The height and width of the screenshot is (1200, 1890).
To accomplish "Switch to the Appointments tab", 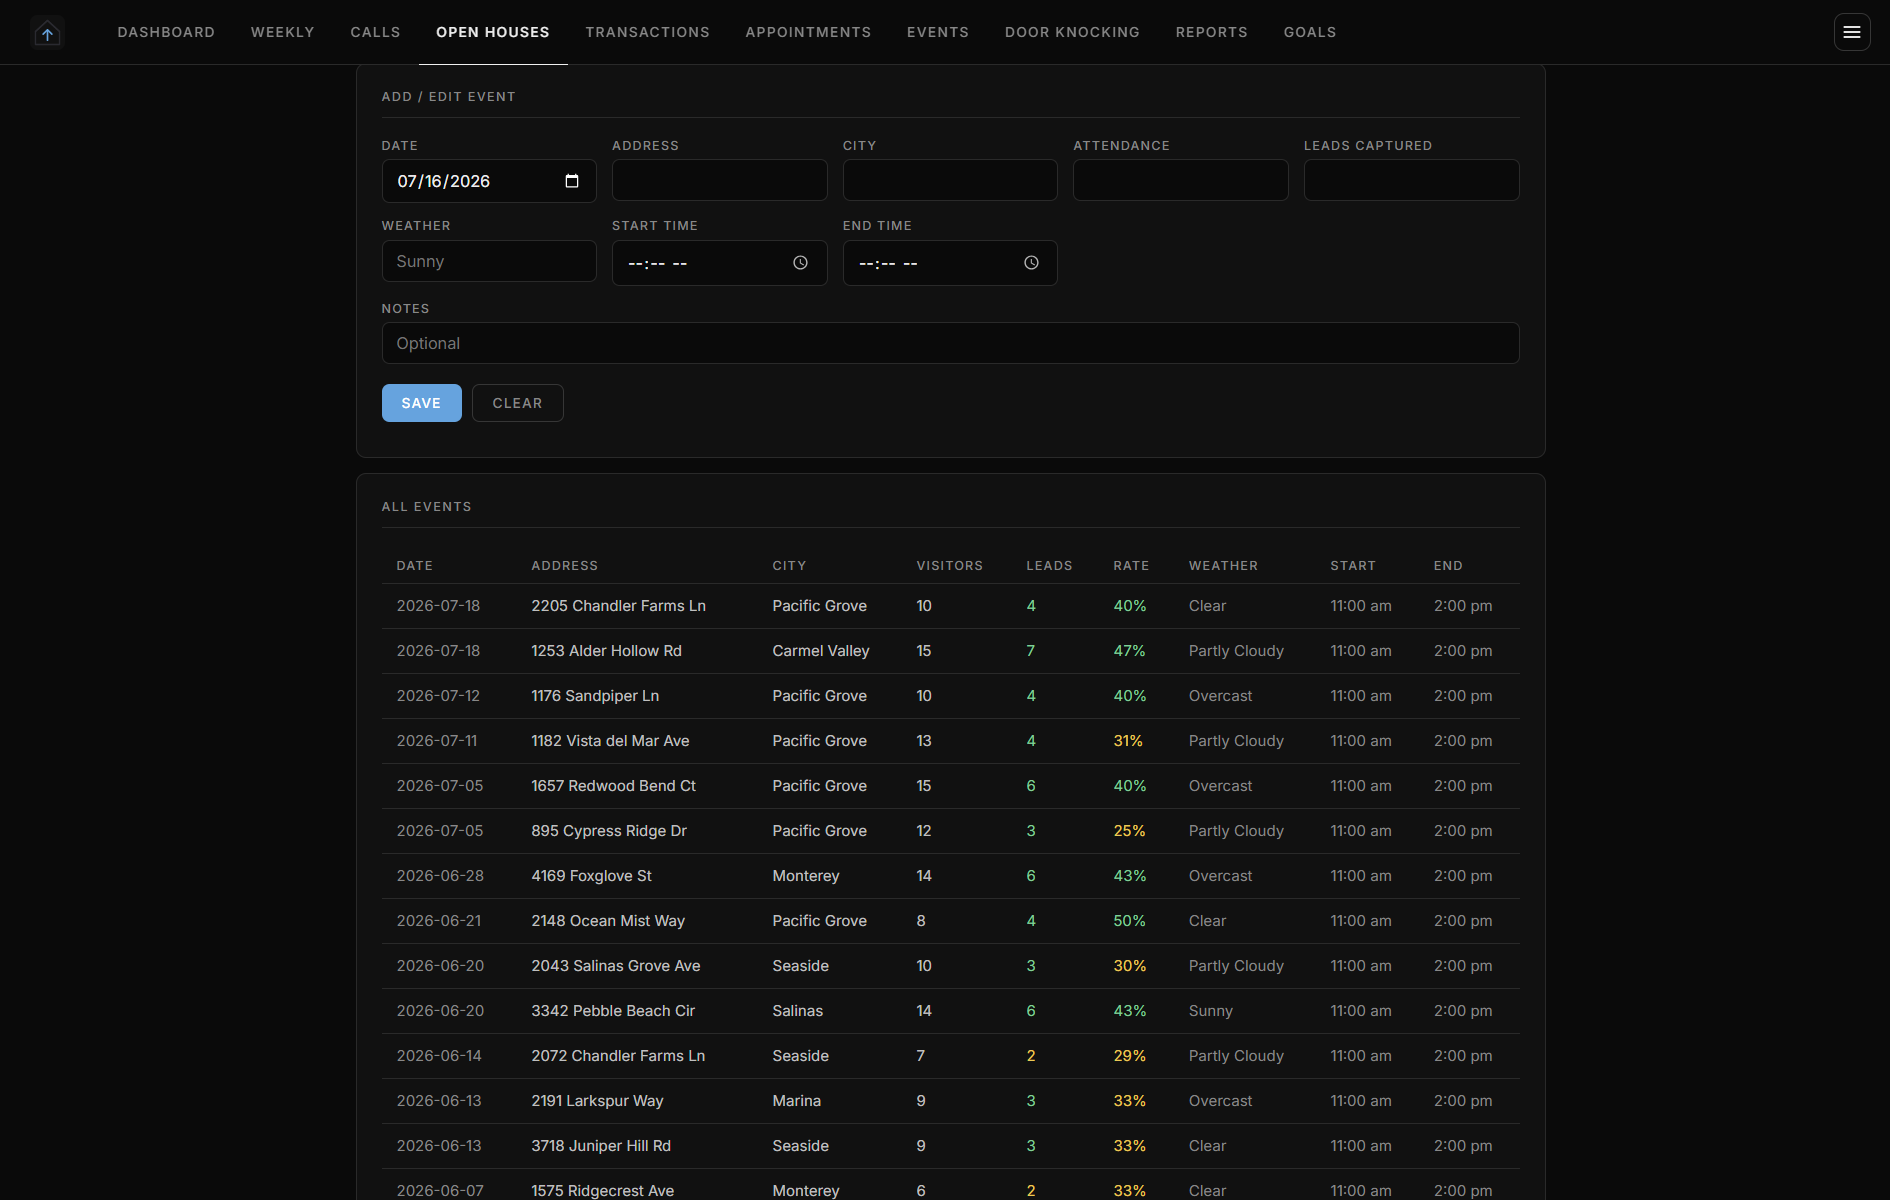I will (808, 32).
